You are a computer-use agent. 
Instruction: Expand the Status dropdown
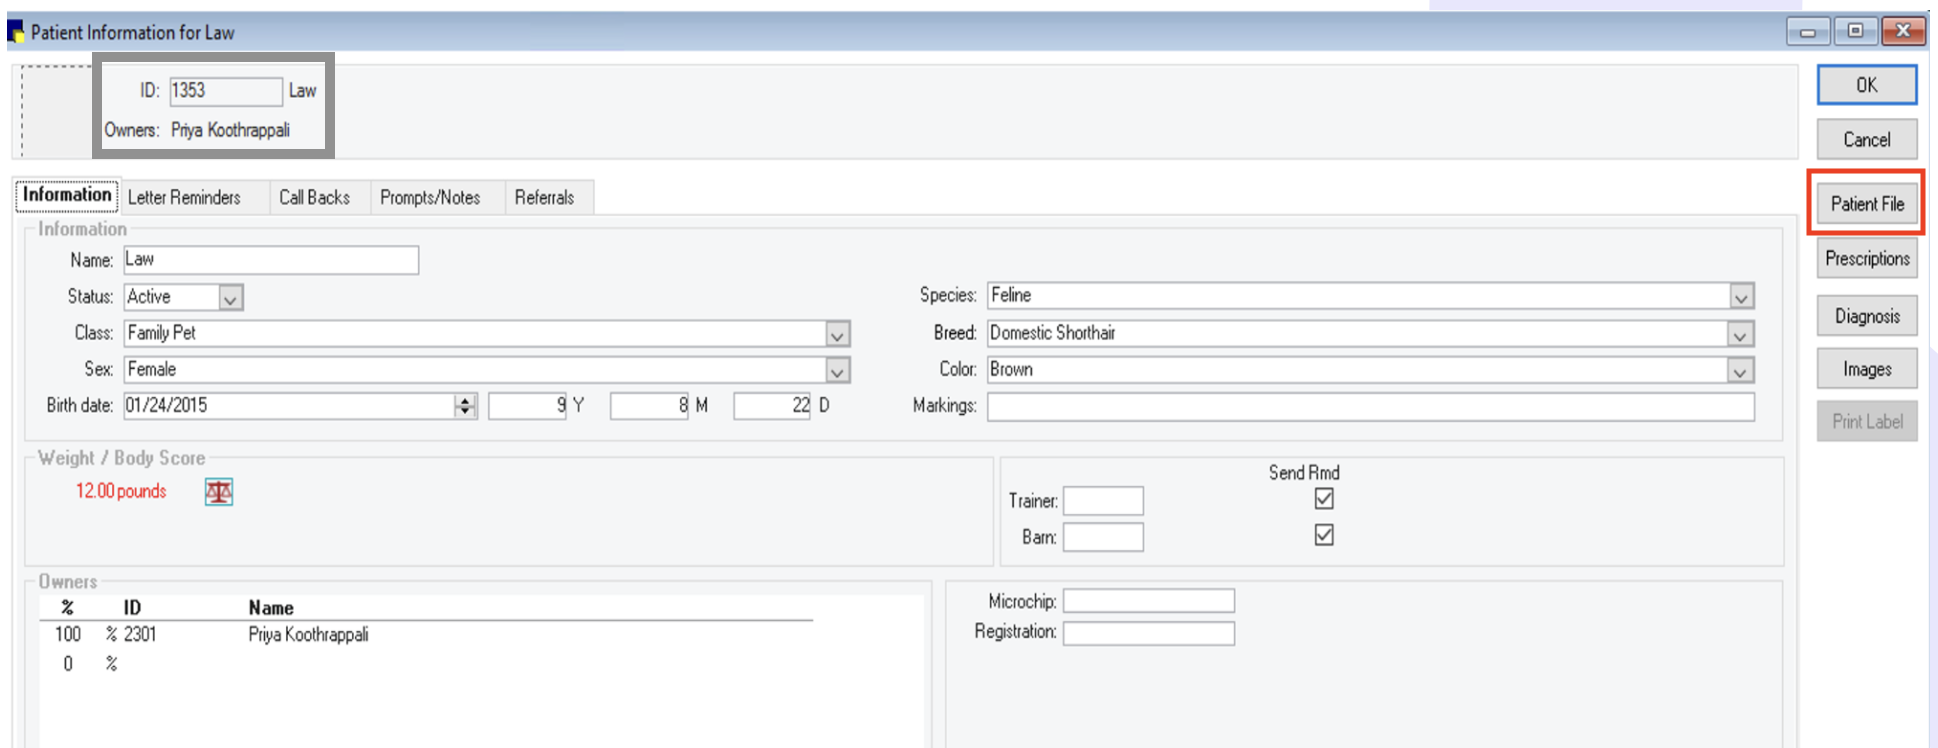[230, 298]
